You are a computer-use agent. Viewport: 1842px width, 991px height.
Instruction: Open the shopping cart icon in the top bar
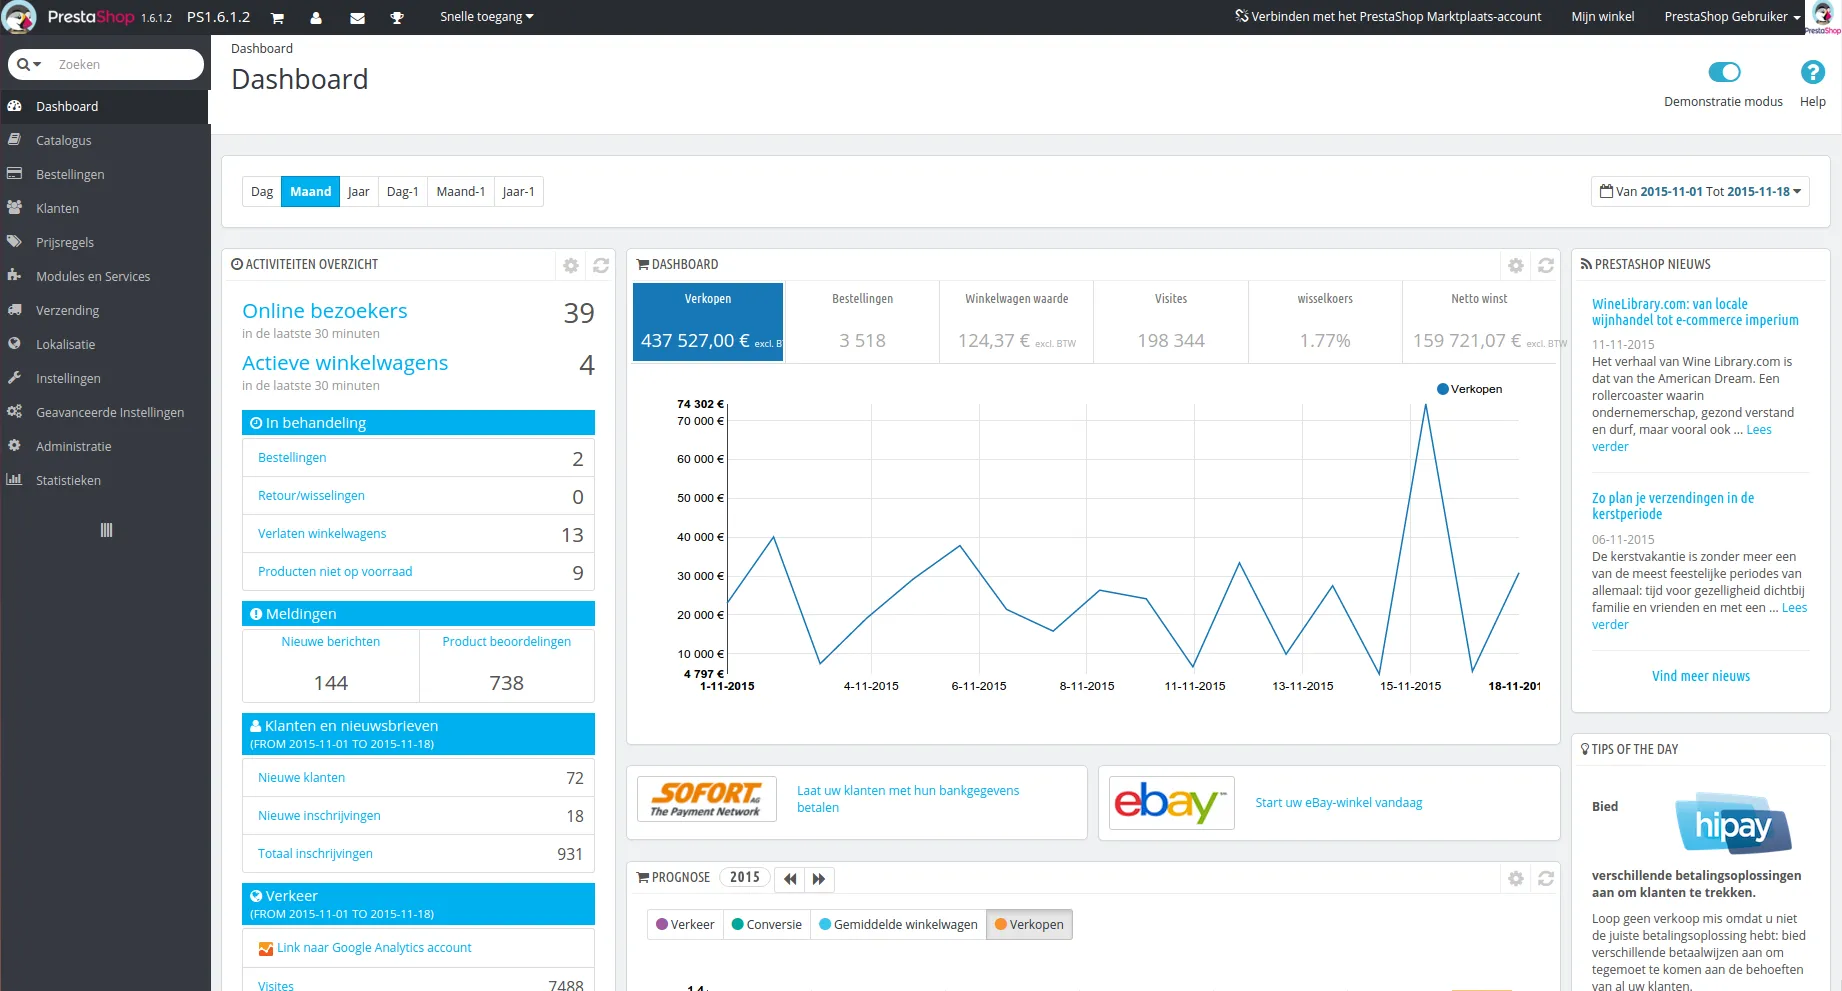[277, 17]
